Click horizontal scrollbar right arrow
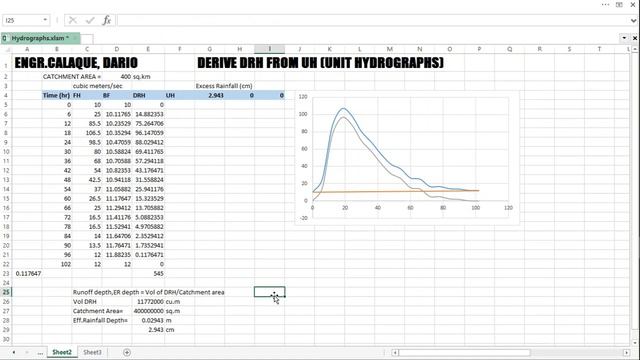 point(627,353)
